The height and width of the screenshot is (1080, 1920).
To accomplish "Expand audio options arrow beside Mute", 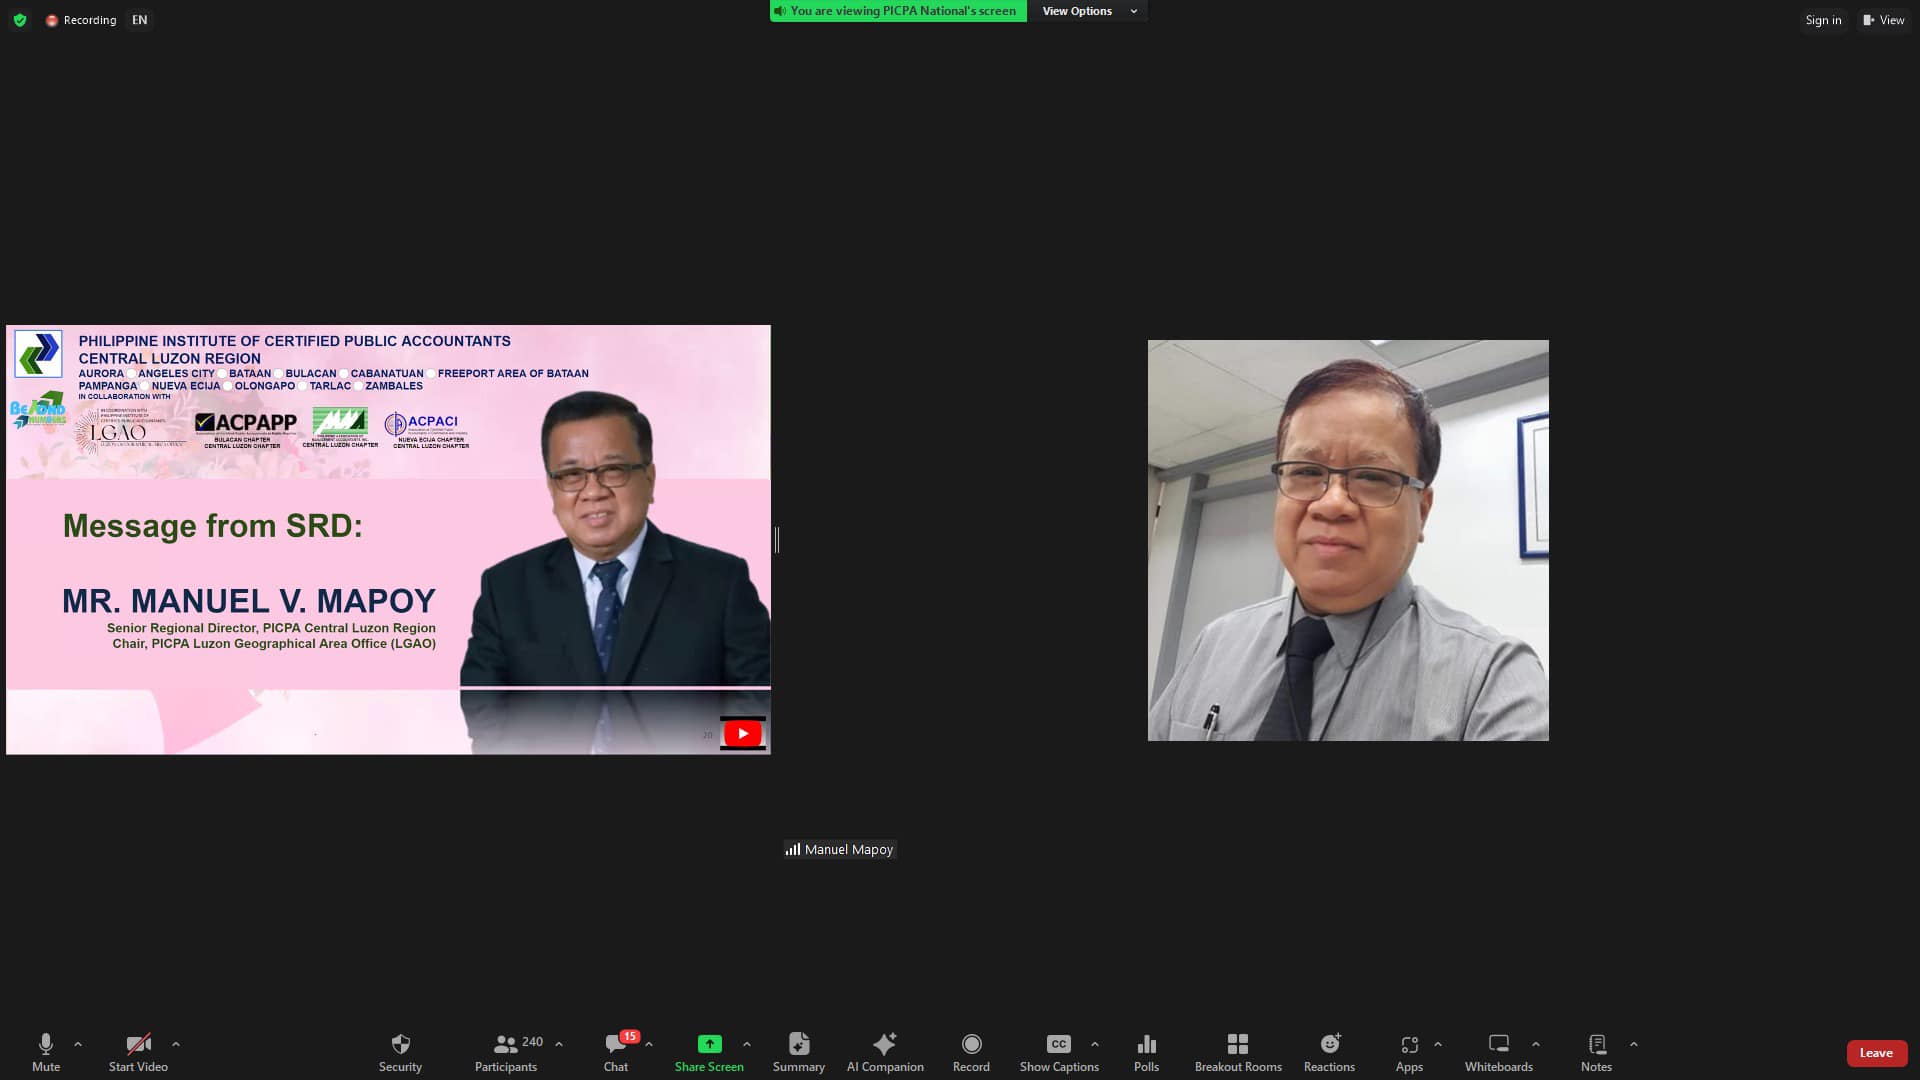I will click(x=78, y=1044).
